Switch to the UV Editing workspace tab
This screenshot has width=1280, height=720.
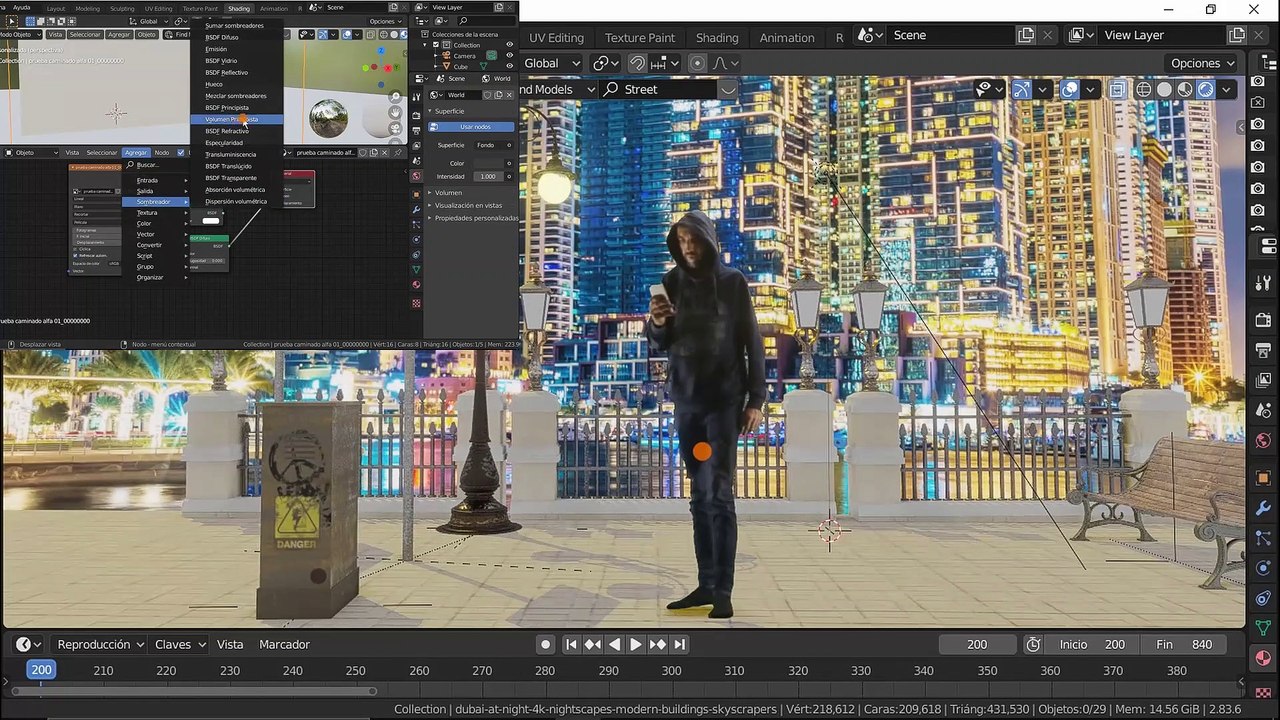coord(556,38)
